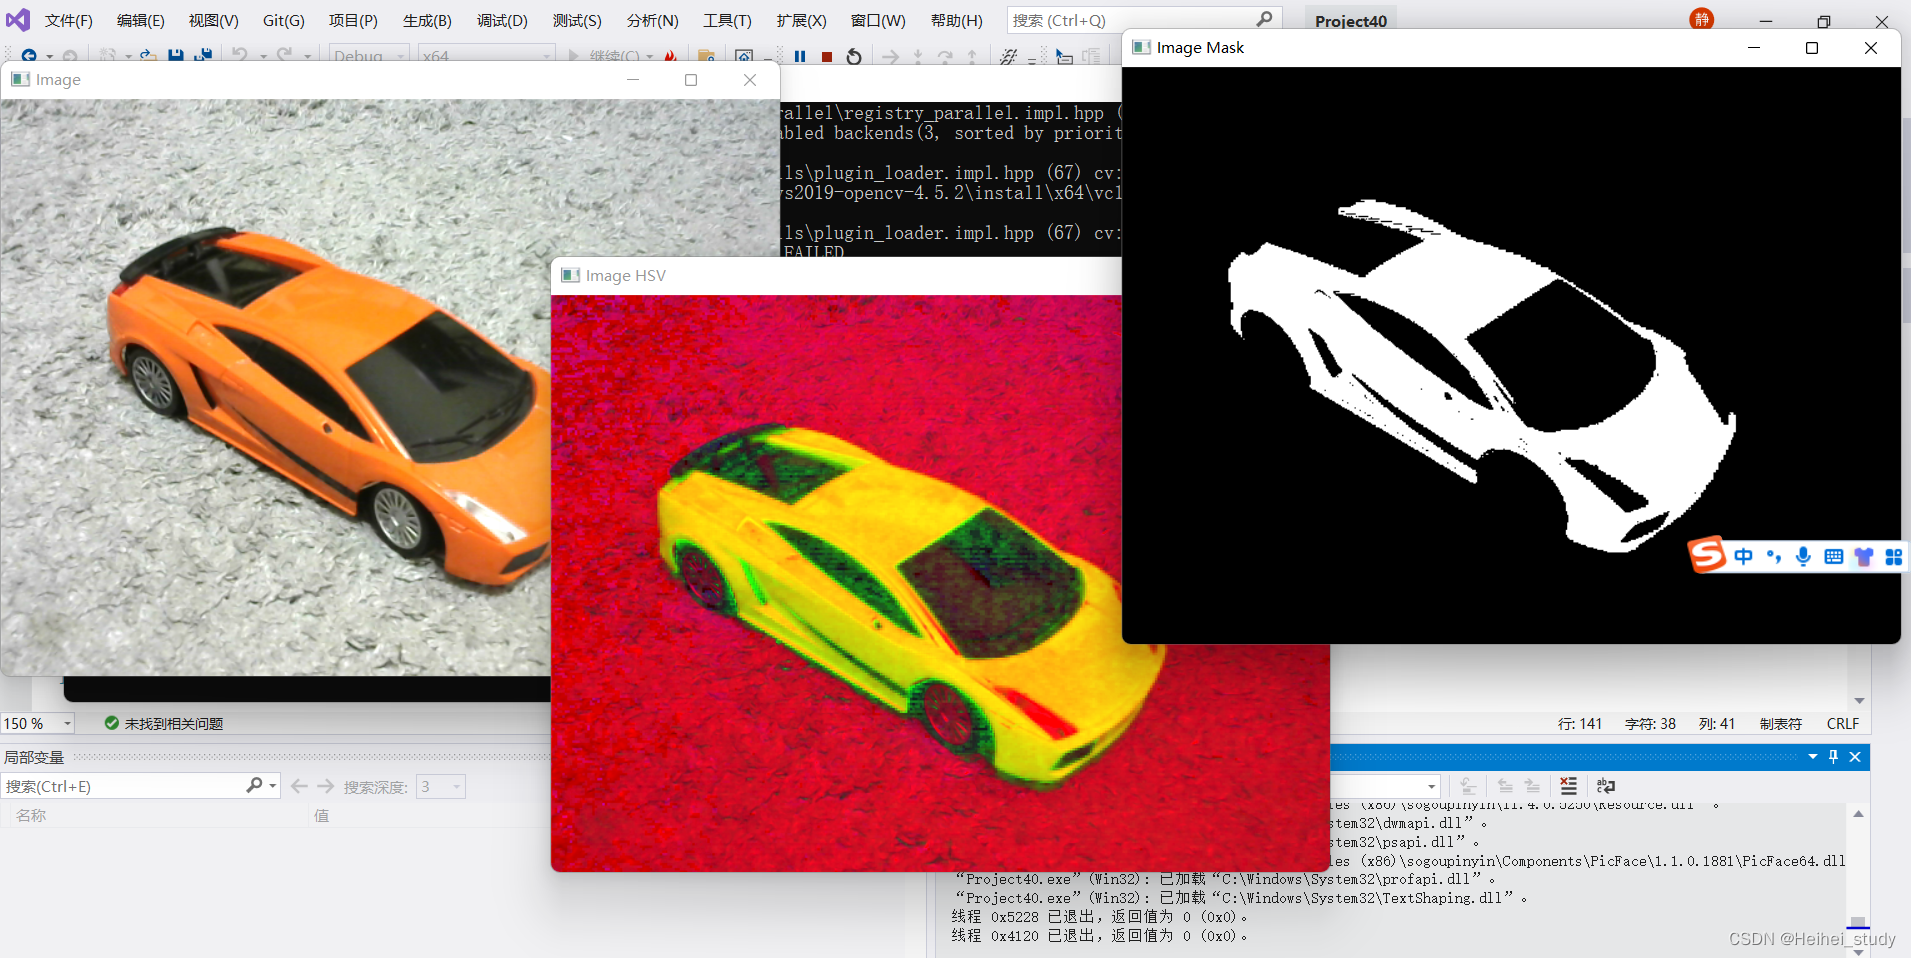The image size is (1911, 958).
Task: Open the Git(G) menu
Action: click(283, 20)
